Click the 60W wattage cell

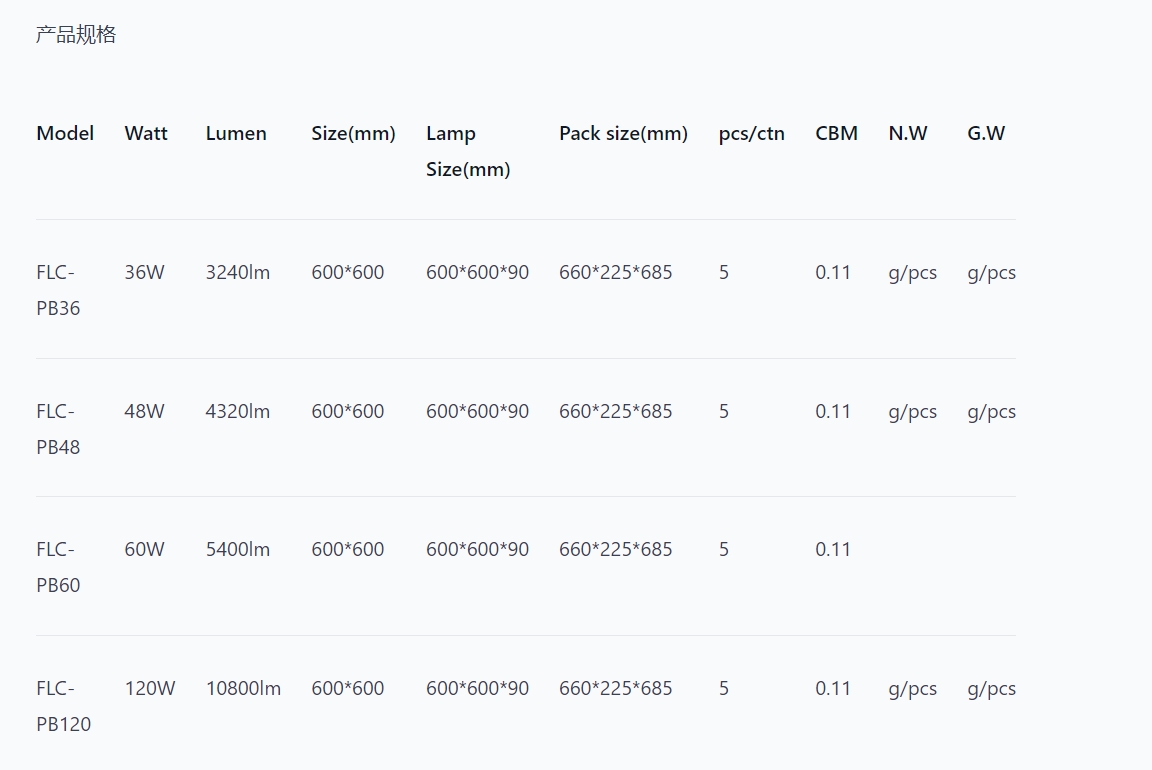coord(145,549)
